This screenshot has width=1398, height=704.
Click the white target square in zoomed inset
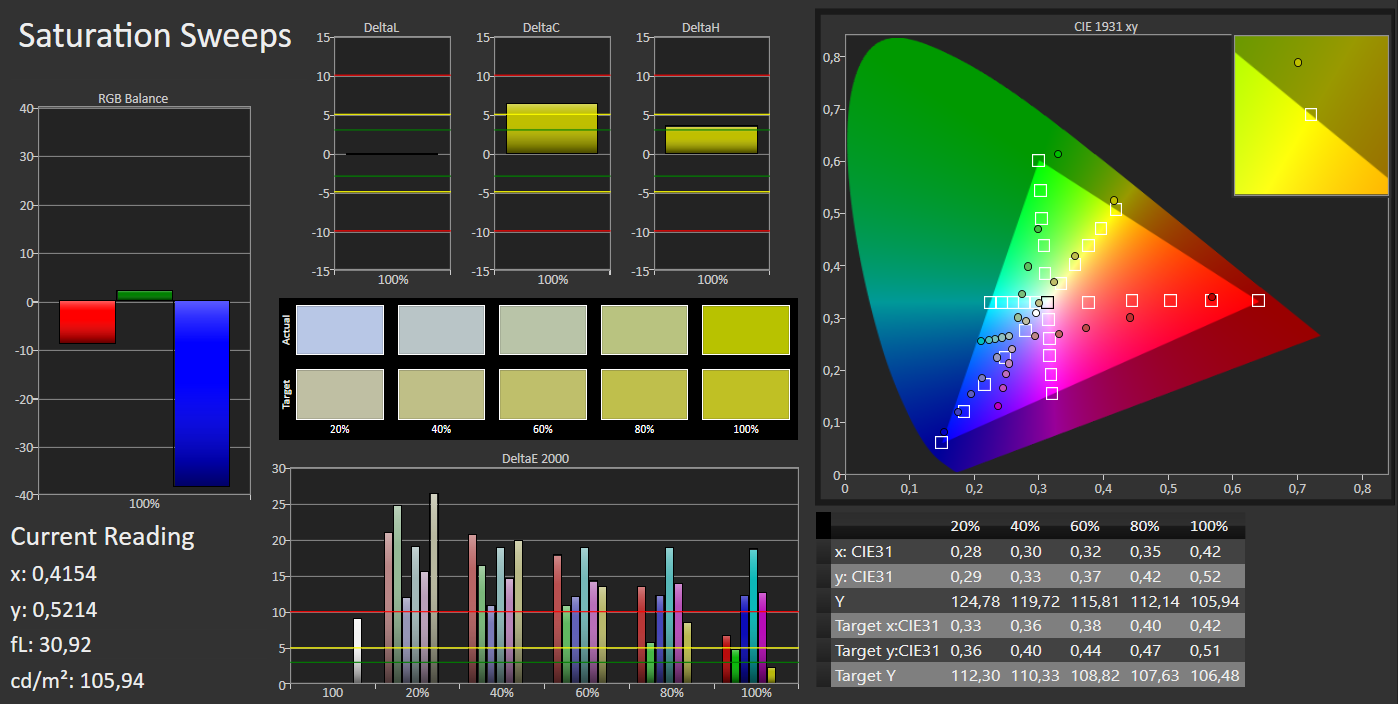tap(1311, 115)
